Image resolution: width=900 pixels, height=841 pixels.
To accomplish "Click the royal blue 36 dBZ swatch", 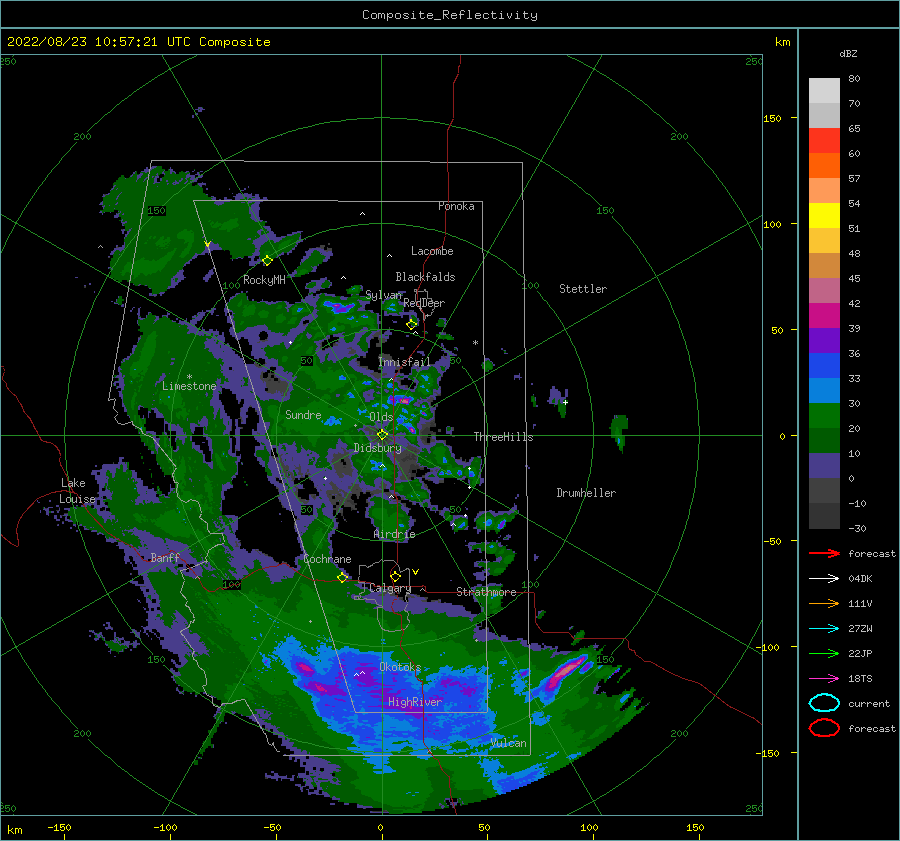I will pos(824,365).
